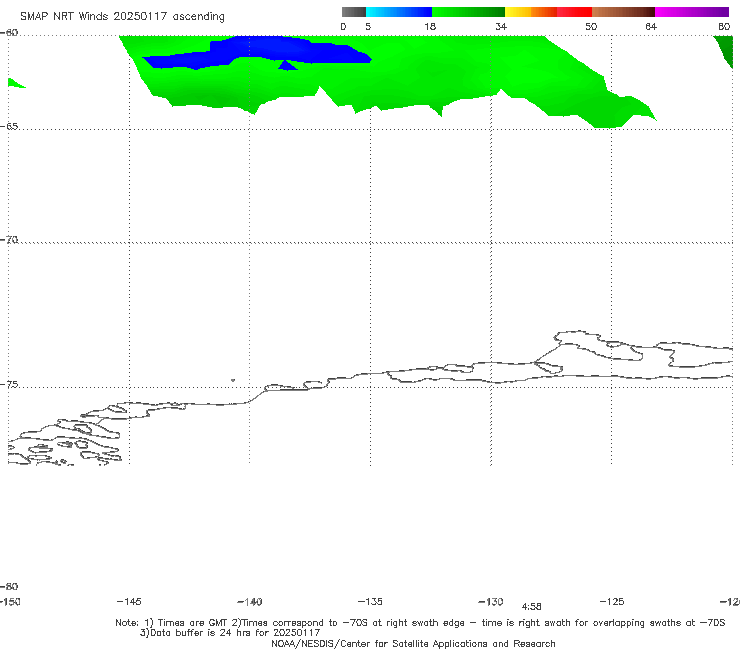This screenshot has height=650, width=740.
Task: Click the longitude label '-135'
Action: click(x=370, y=601)
